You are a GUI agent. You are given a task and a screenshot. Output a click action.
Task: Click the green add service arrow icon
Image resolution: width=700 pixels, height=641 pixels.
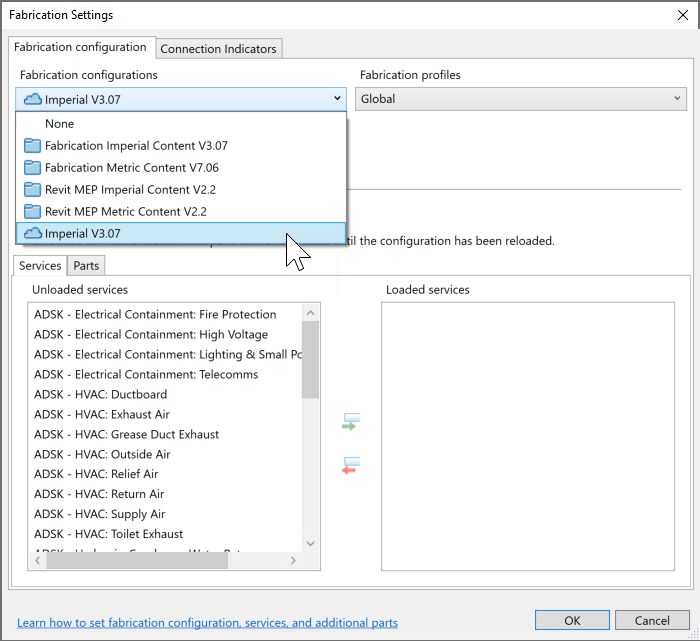click(350, 422)
